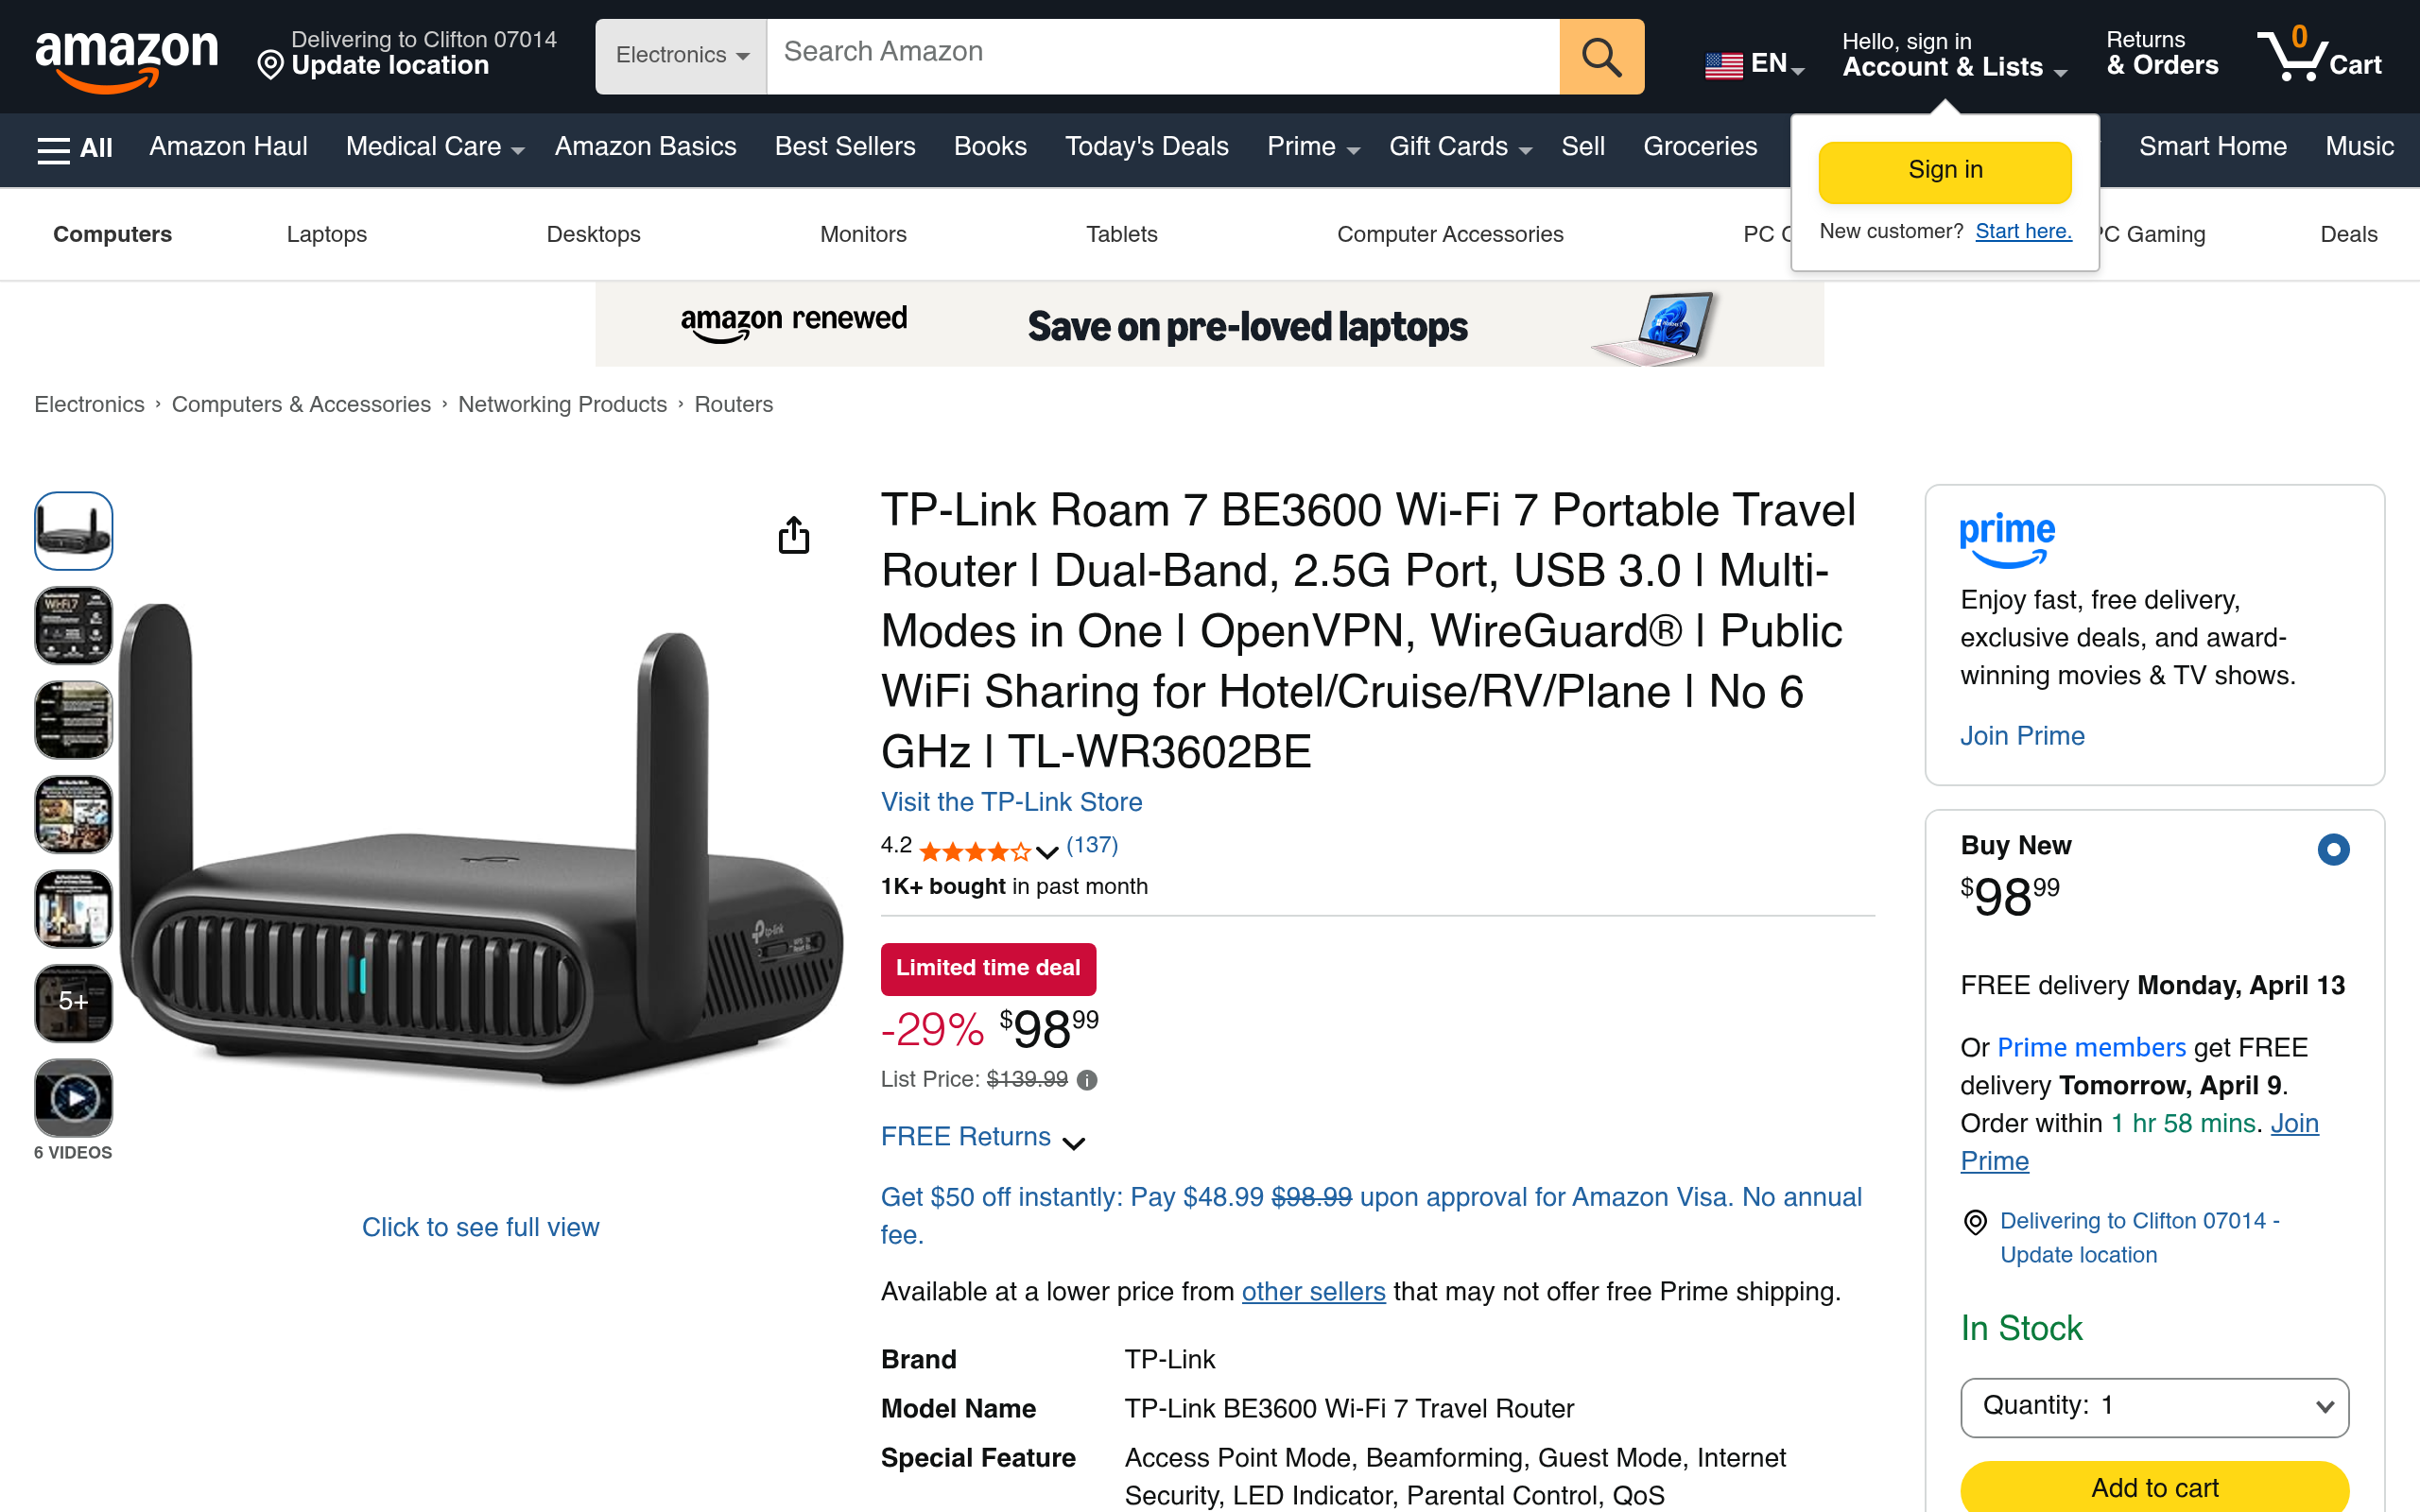The width and height of the screenshot is (2420, 1512).
Task: Select the Buy New radio button
Action: [2333, 850]
